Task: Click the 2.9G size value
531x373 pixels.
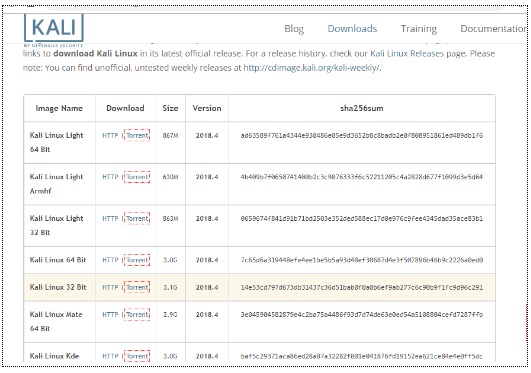Action: [x=170, y=314]
